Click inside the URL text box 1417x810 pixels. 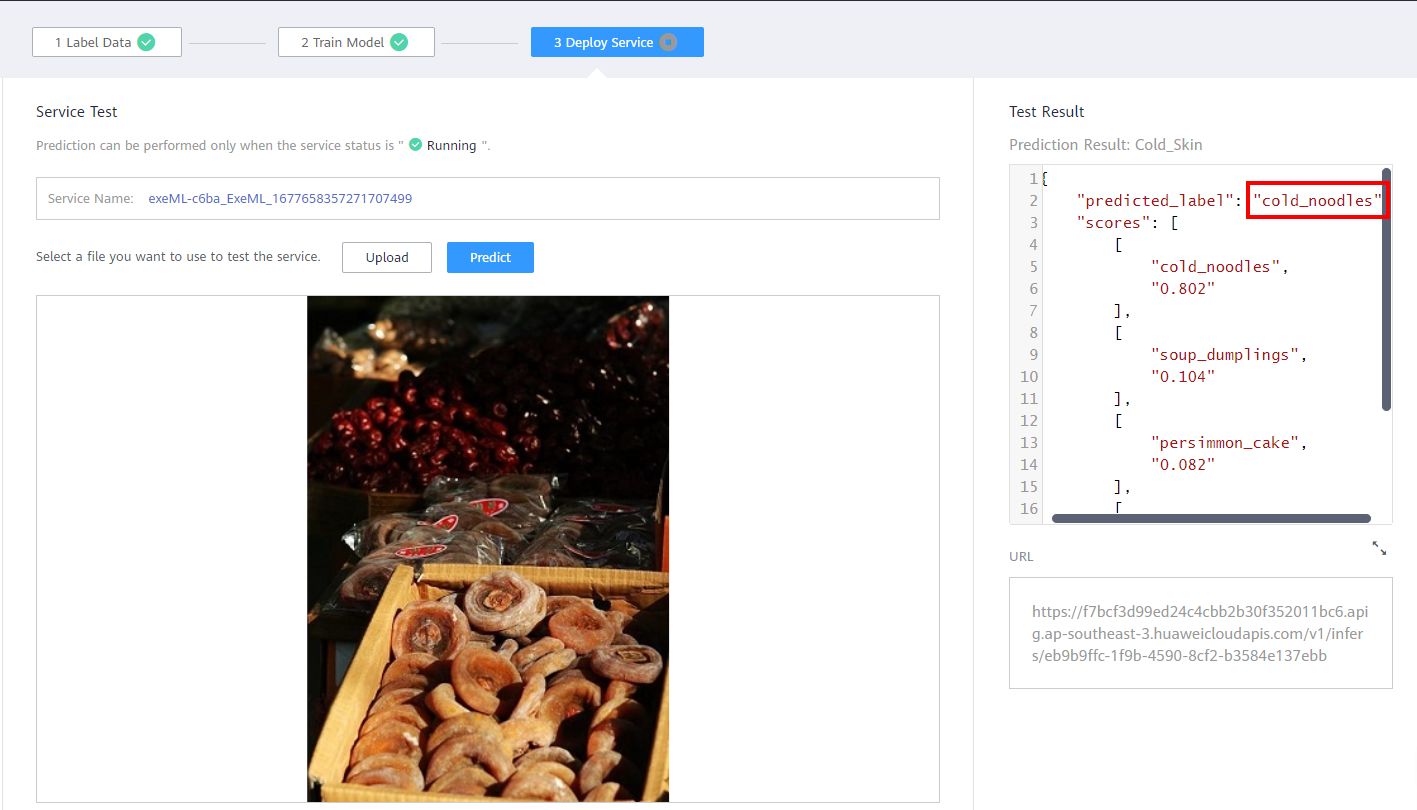tap(1200, 633)
